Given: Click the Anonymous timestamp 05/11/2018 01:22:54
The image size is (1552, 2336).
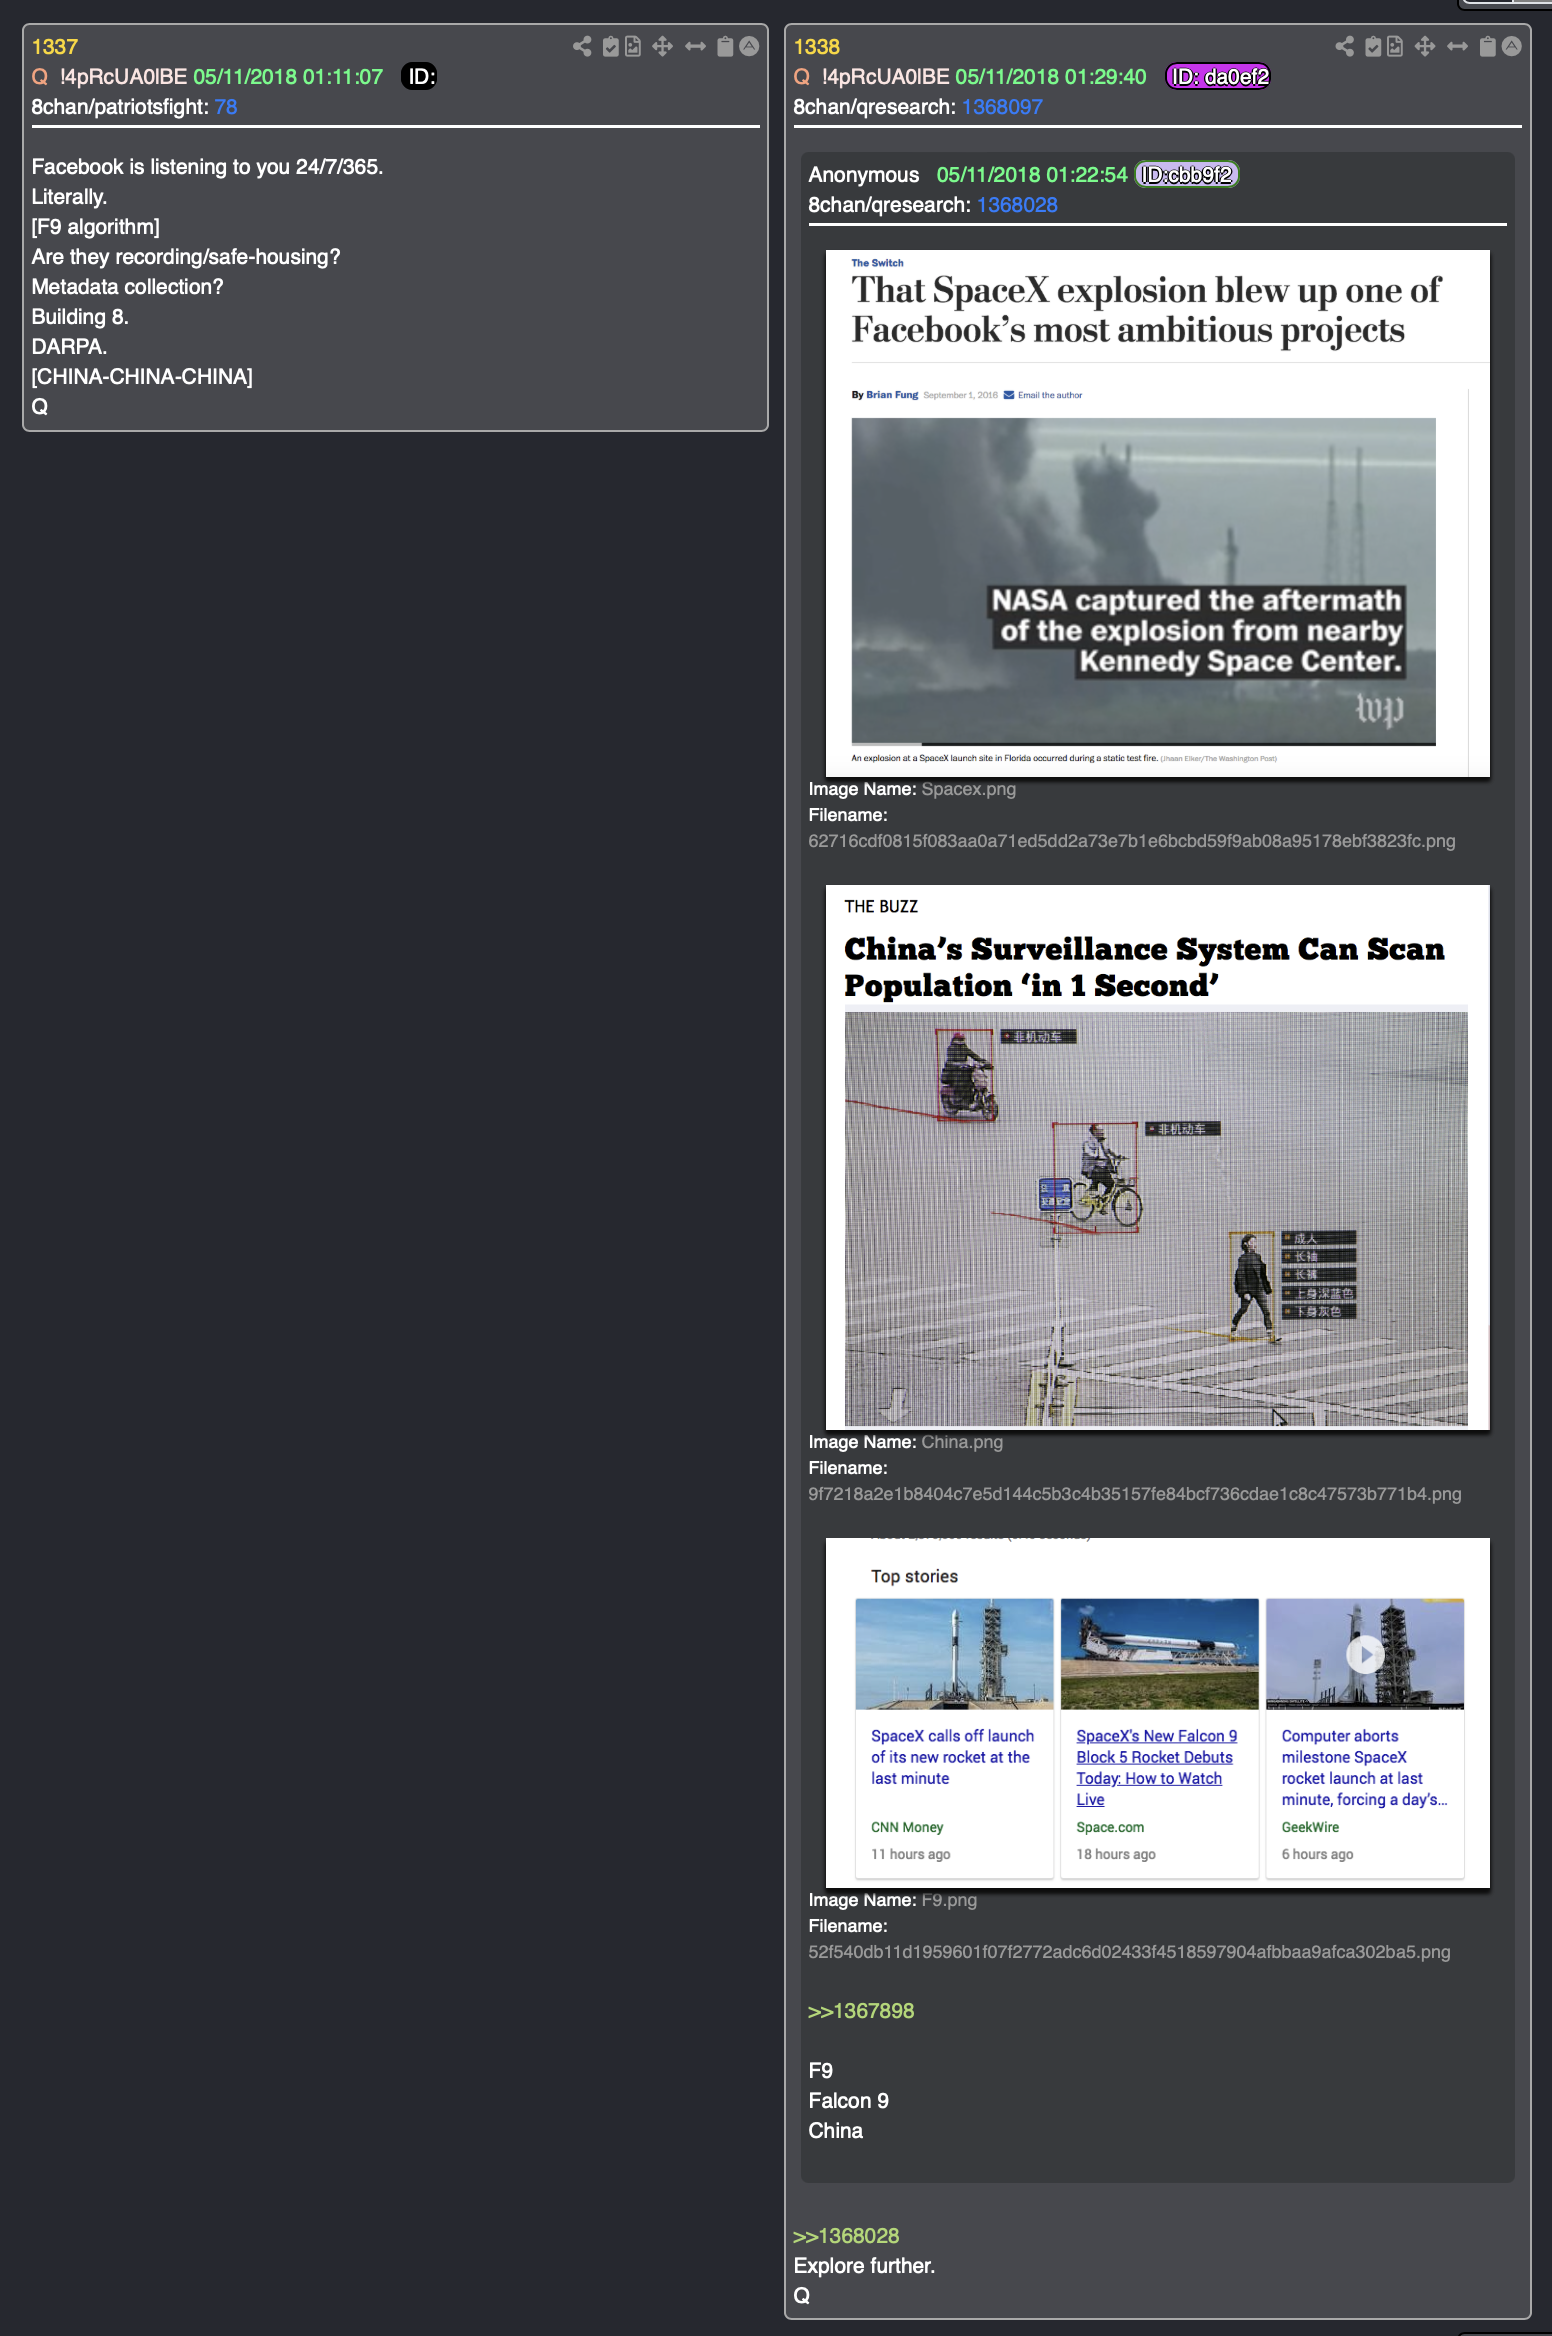Looking at the screenshot, I should [1032, 175].
